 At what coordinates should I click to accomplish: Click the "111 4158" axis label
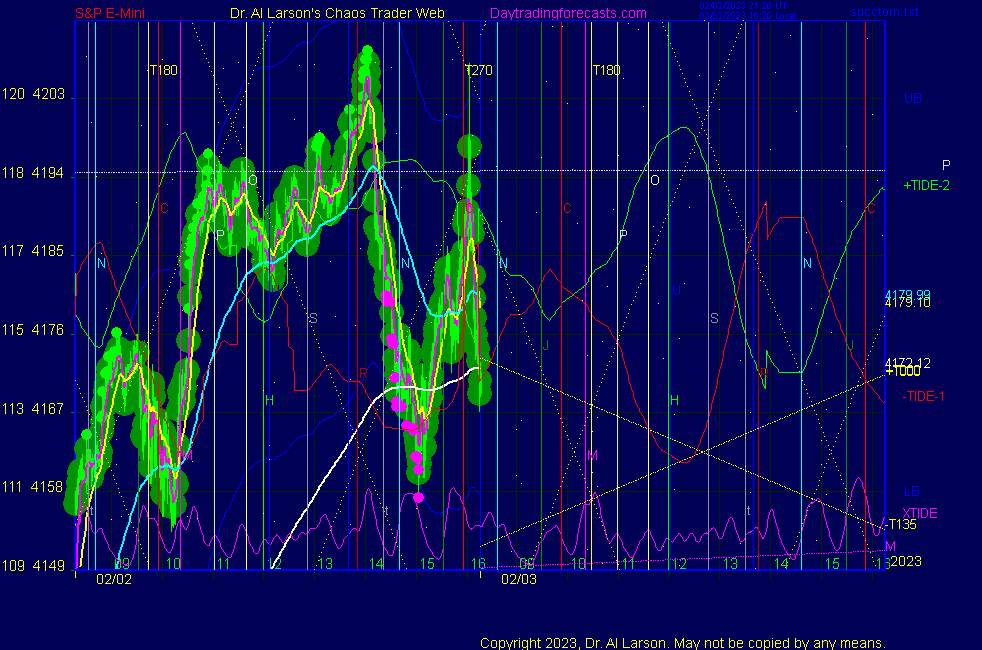(33, 487)
